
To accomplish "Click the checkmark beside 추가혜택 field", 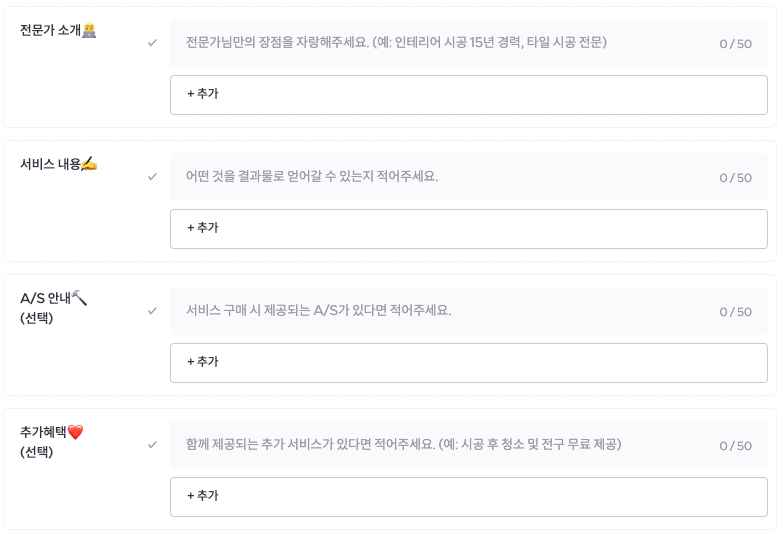I will pyautogui.click(x=152, y=445).
